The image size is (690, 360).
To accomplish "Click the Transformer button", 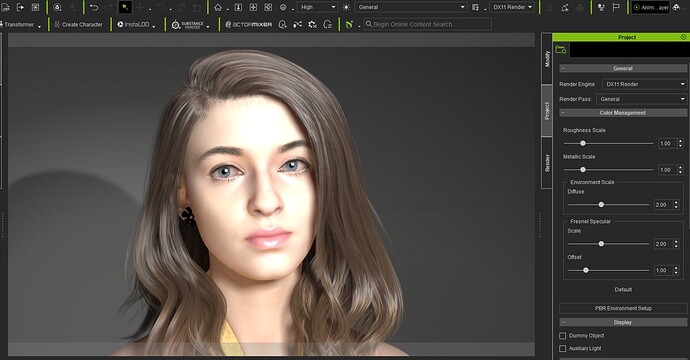I will [18, 25].
